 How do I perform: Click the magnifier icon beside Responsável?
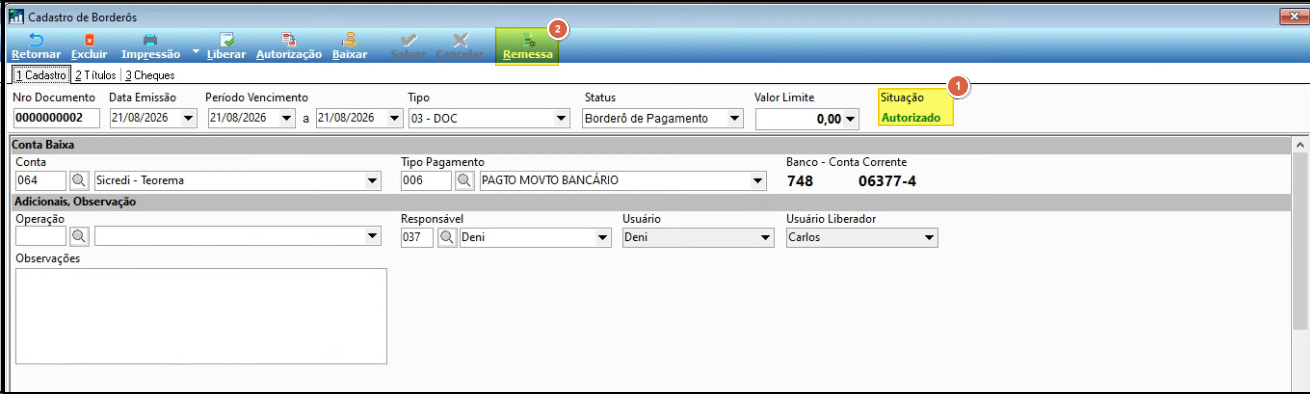[x=447, y=237]
